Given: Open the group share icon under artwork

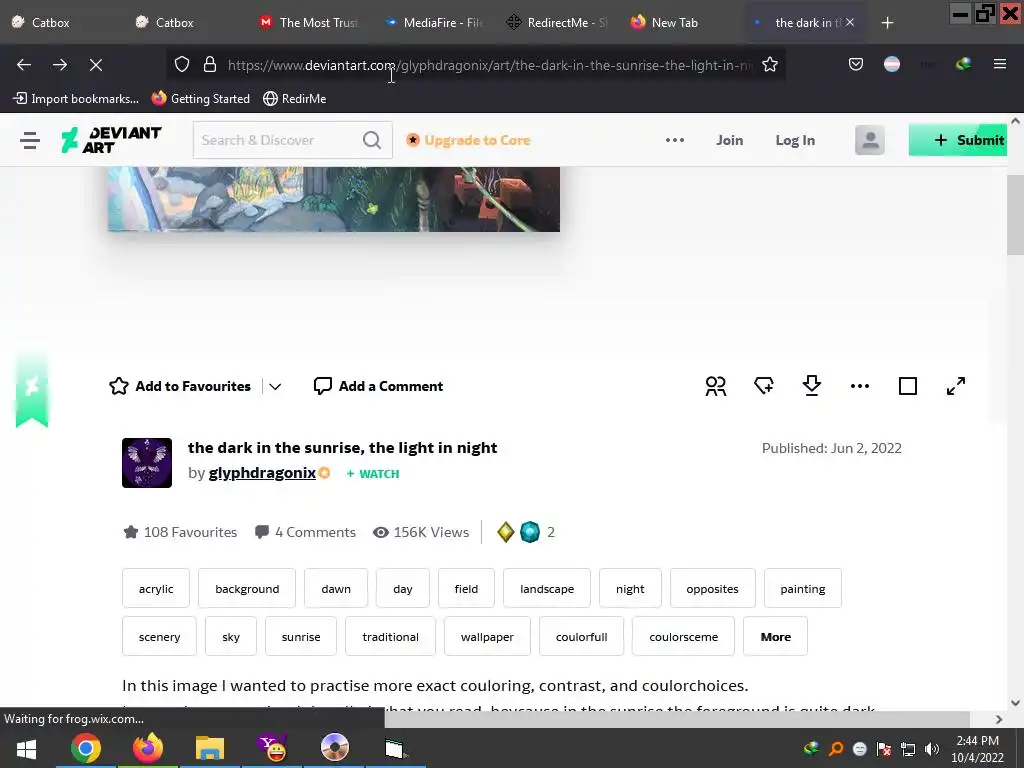Looking at the screenshot, I should click(x=716, y=386).
